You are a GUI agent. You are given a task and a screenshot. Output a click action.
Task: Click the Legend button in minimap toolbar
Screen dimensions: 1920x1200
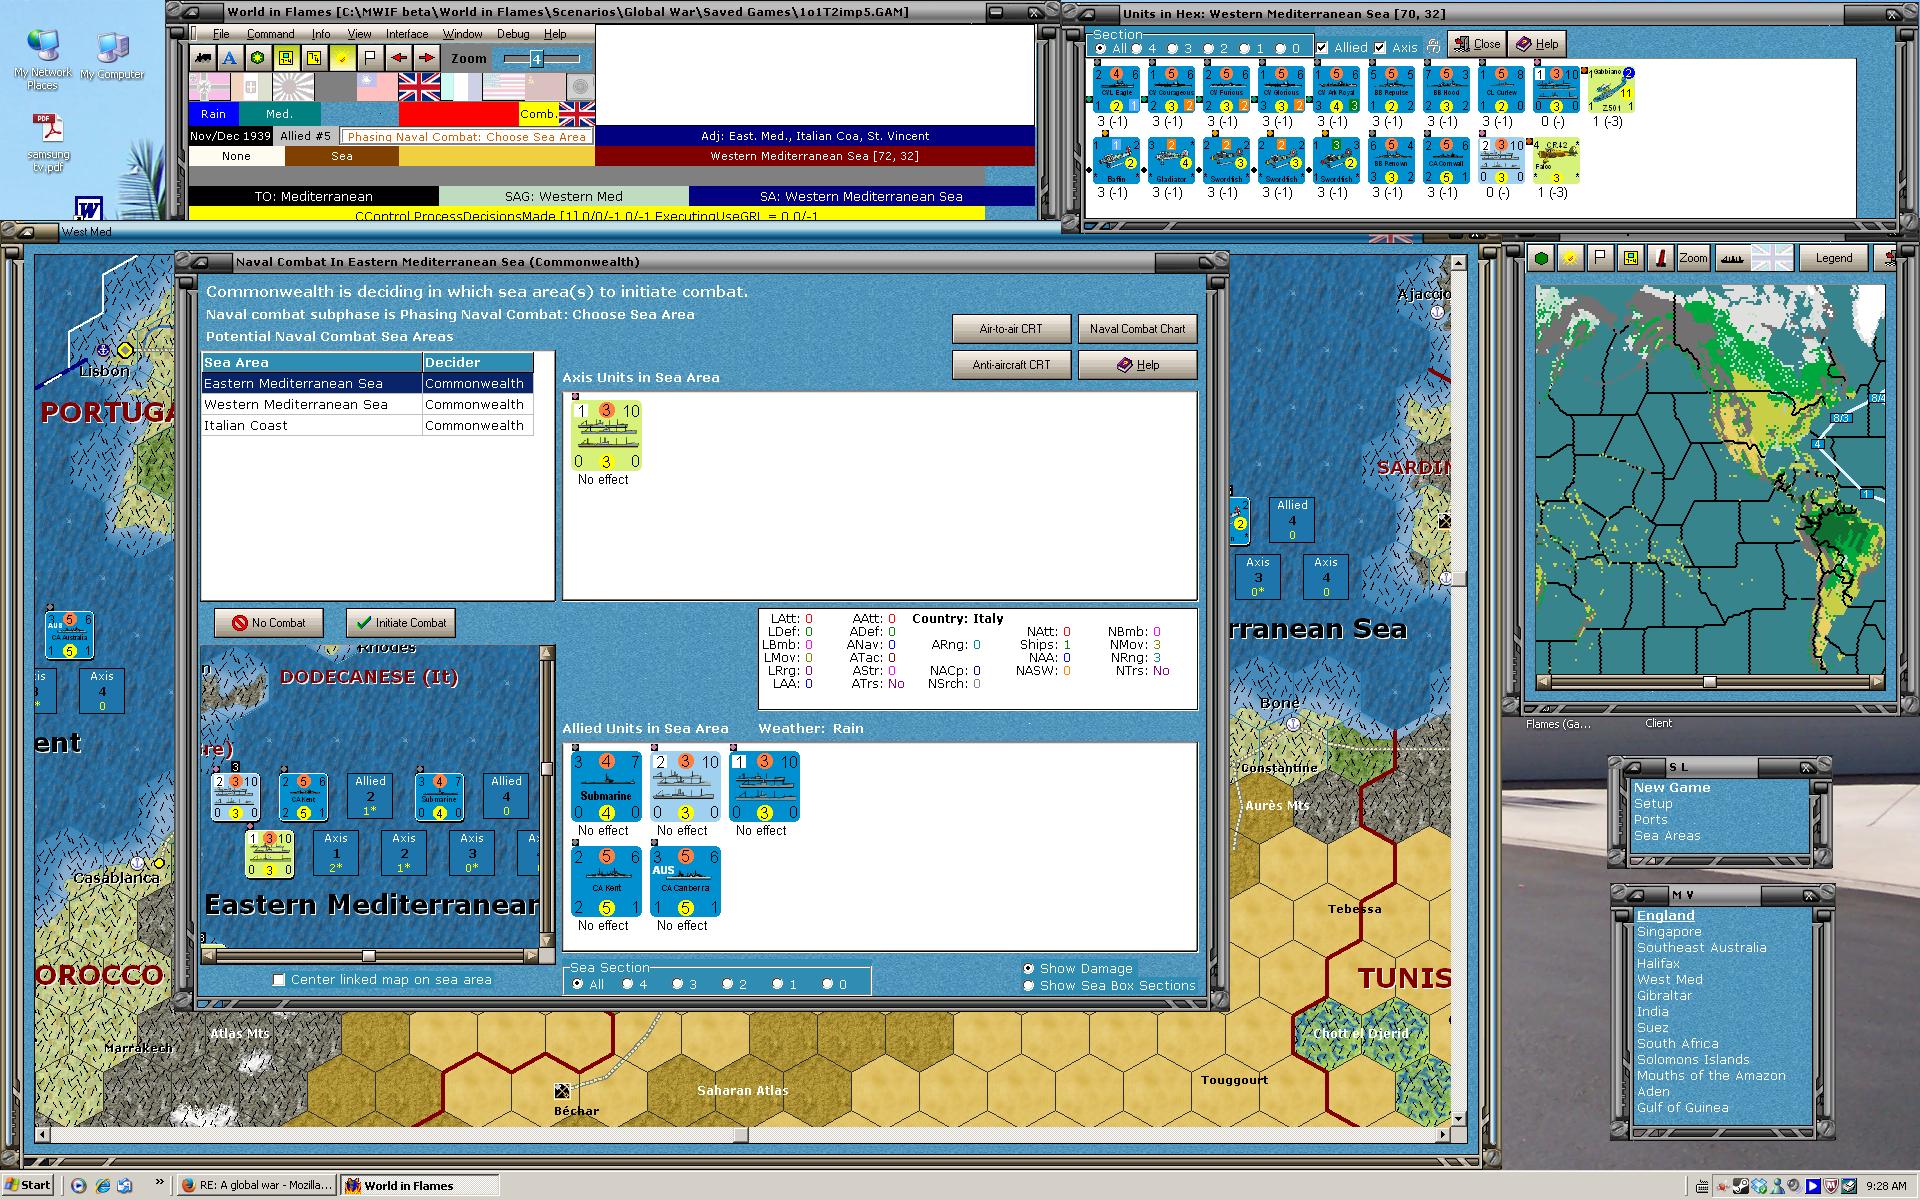(1833, 258)
